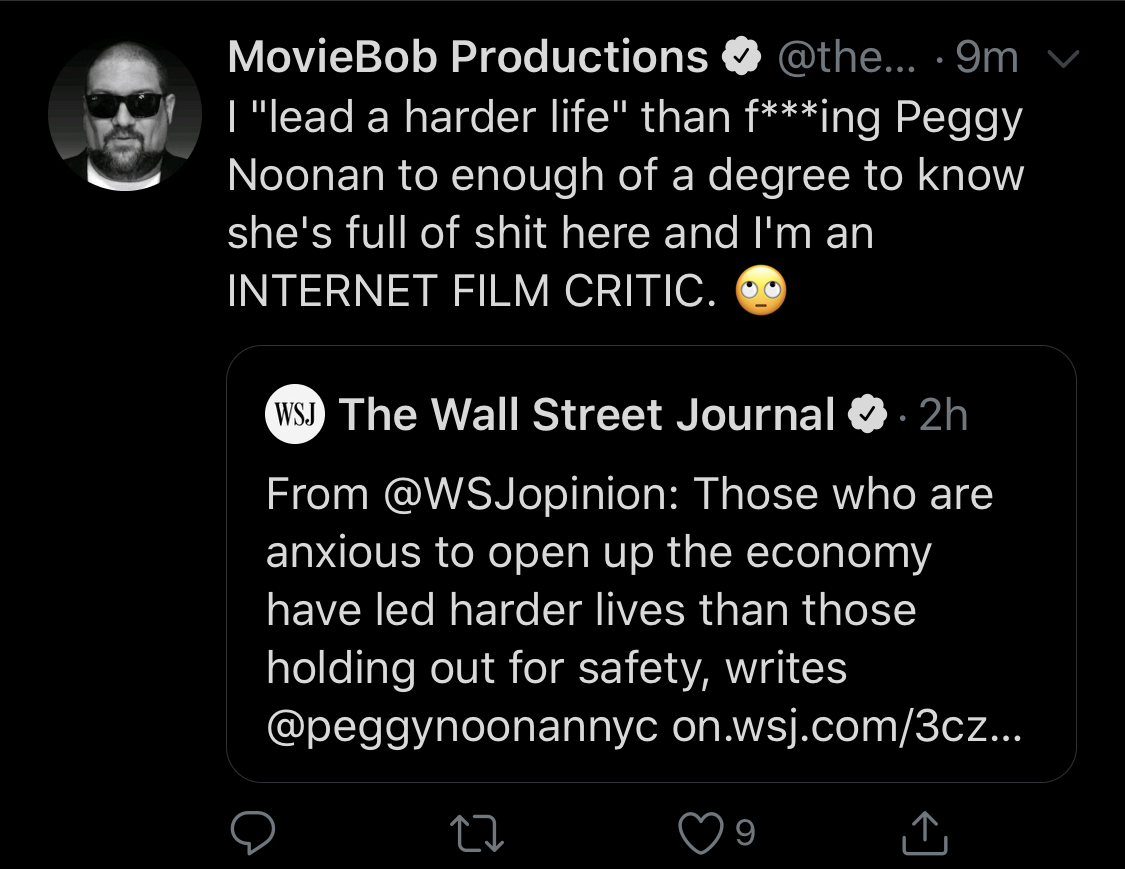Open The Wall Street Journal name
Image resolution: width=1125 pixels, height=869 pixels.
(587, 414)
